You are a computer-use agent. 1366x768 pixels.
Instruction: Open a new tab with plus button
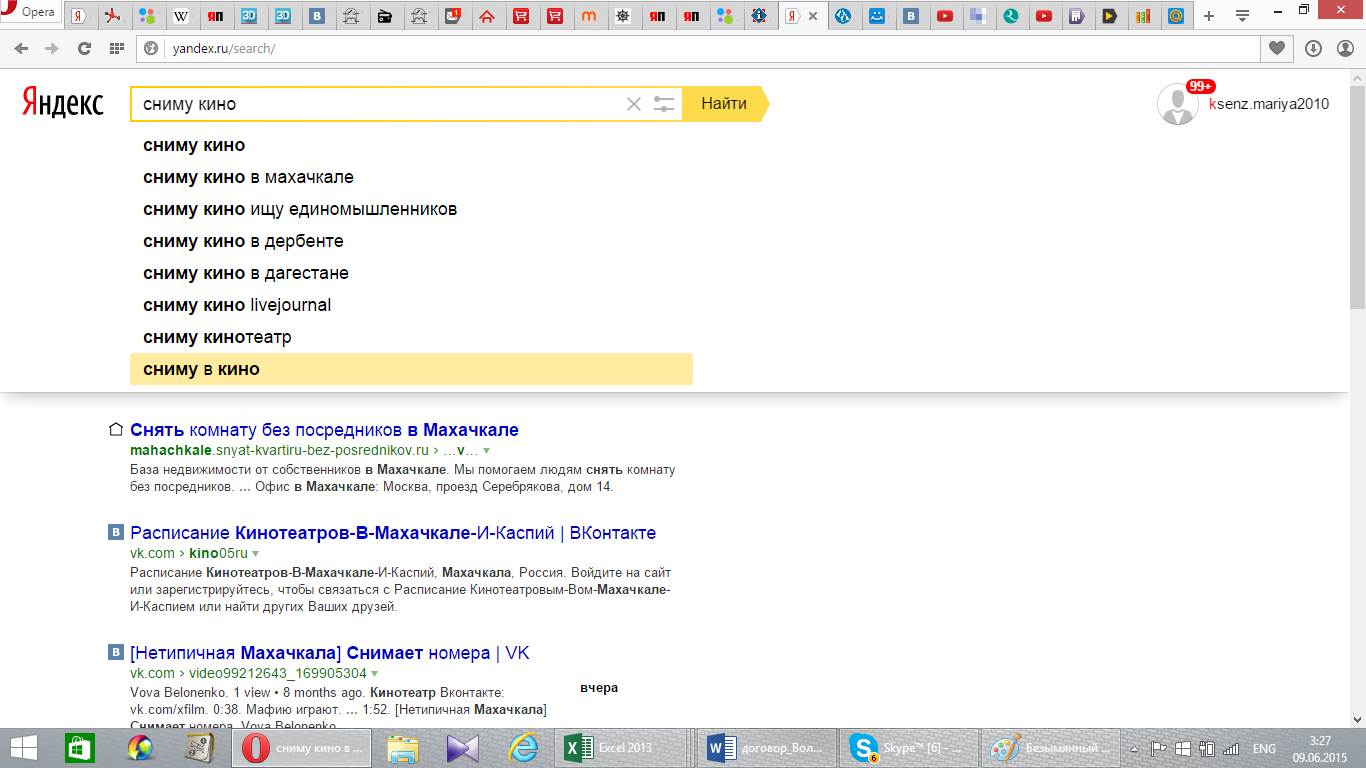point(1209,16)
